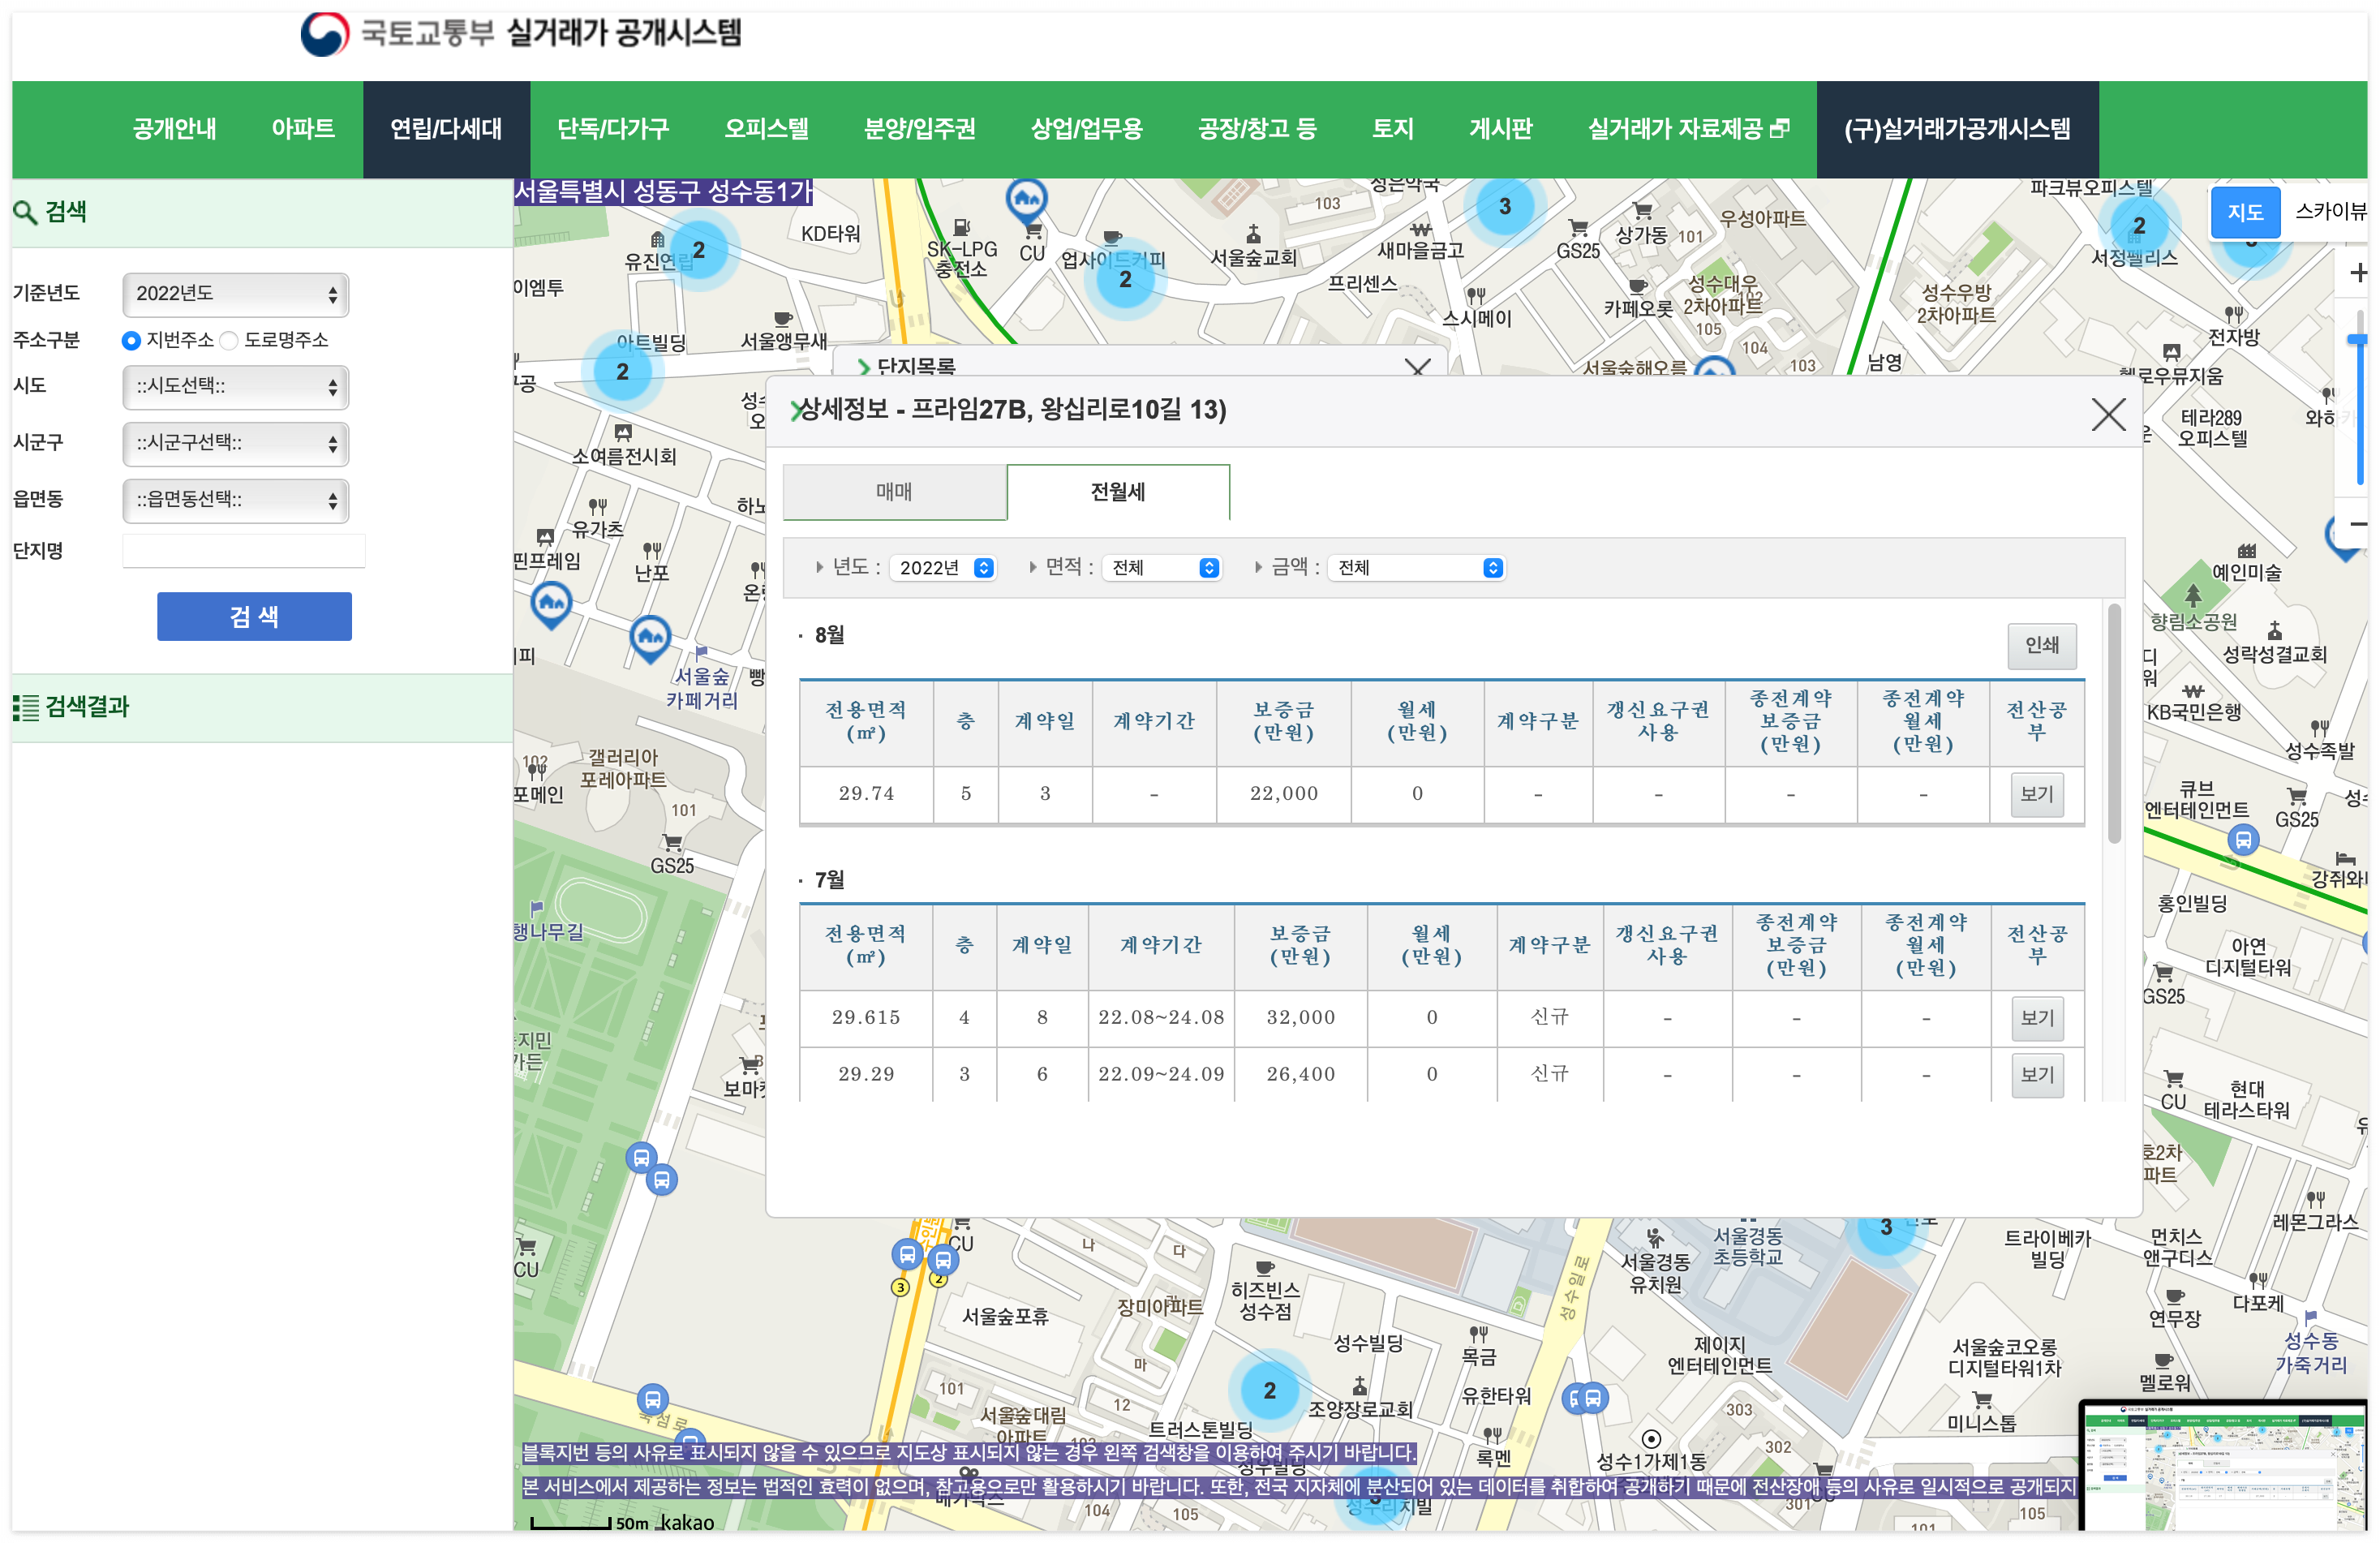2380x1543 pixels.
Task: Click 보기 for 29.74 August row
Action: coord(2036,794)
